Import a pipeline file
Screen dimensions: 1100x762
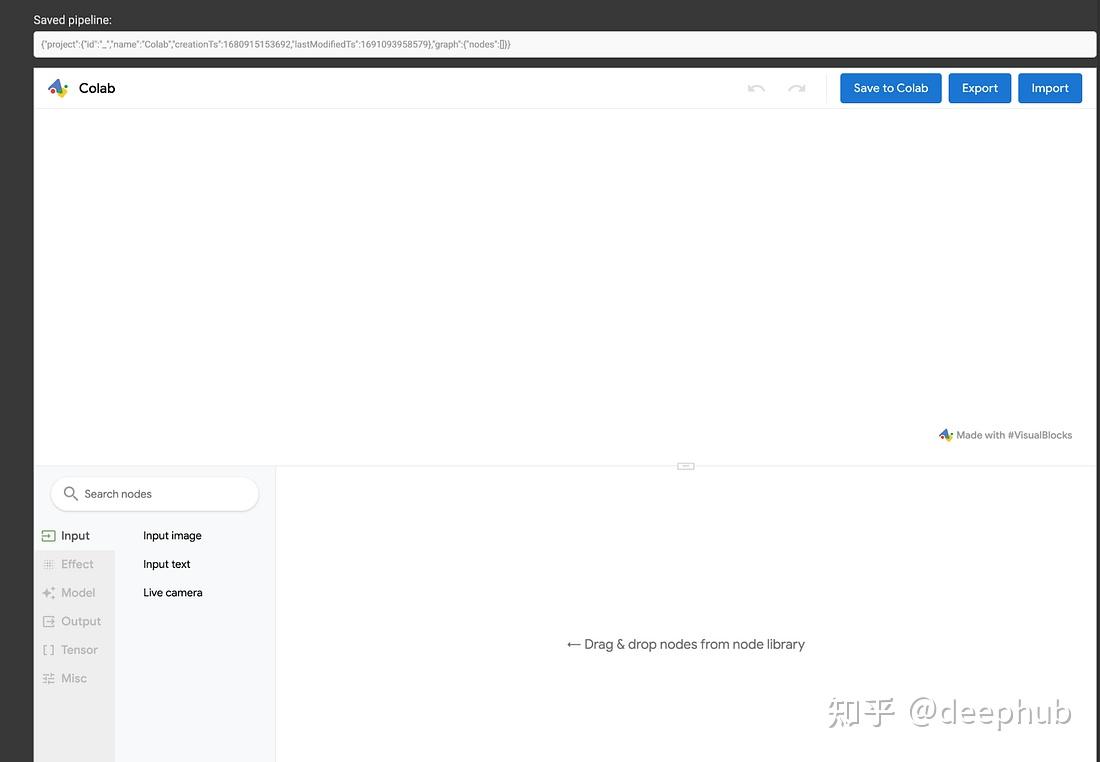1049,88
